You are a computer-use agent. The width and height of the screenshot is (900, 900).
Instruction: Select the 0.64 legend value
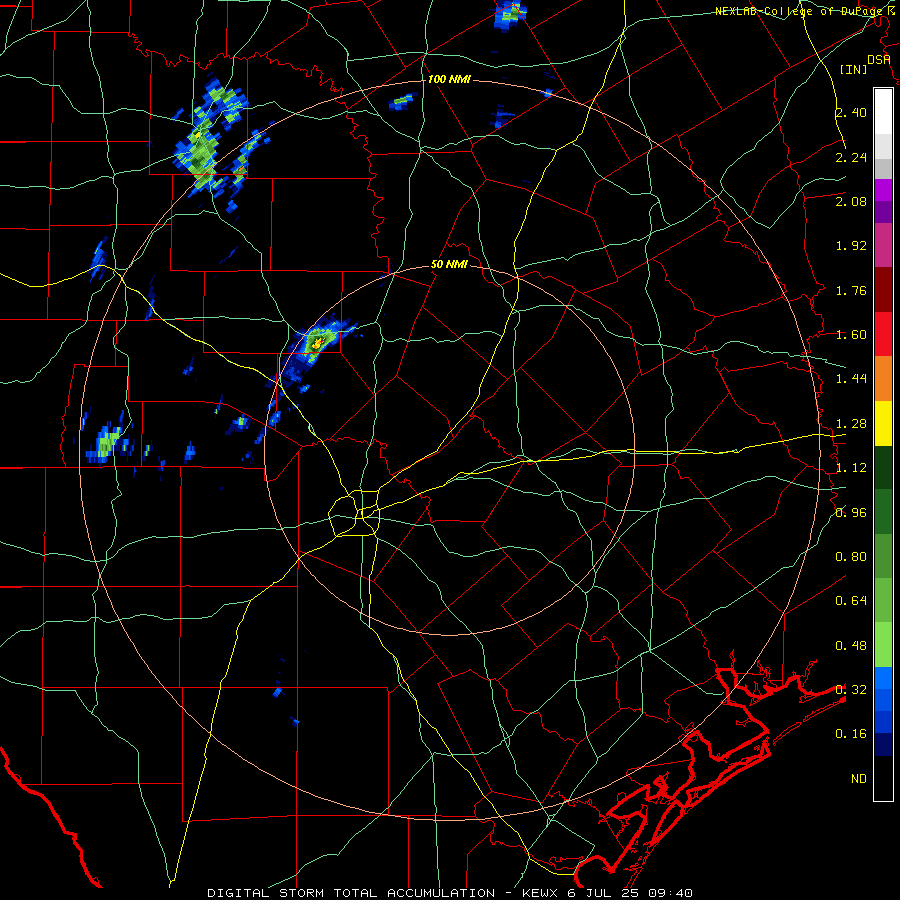[x=851, y=601]
